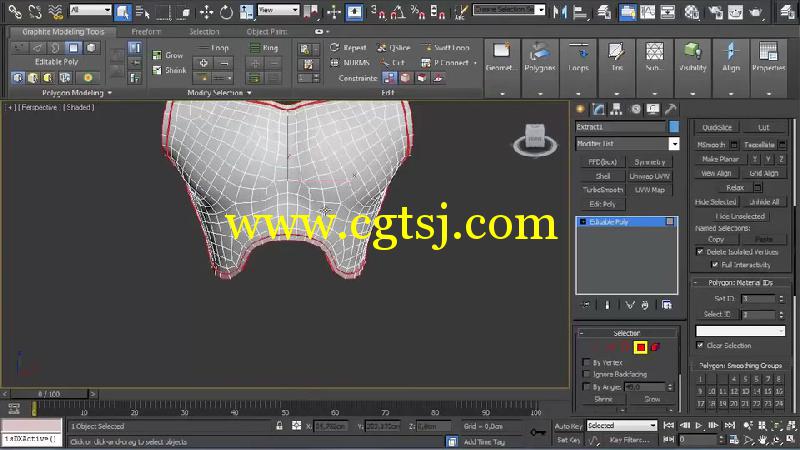
Task: Click the Pin Stack icon
Action: pyautogui.click(x=586, y=305)
